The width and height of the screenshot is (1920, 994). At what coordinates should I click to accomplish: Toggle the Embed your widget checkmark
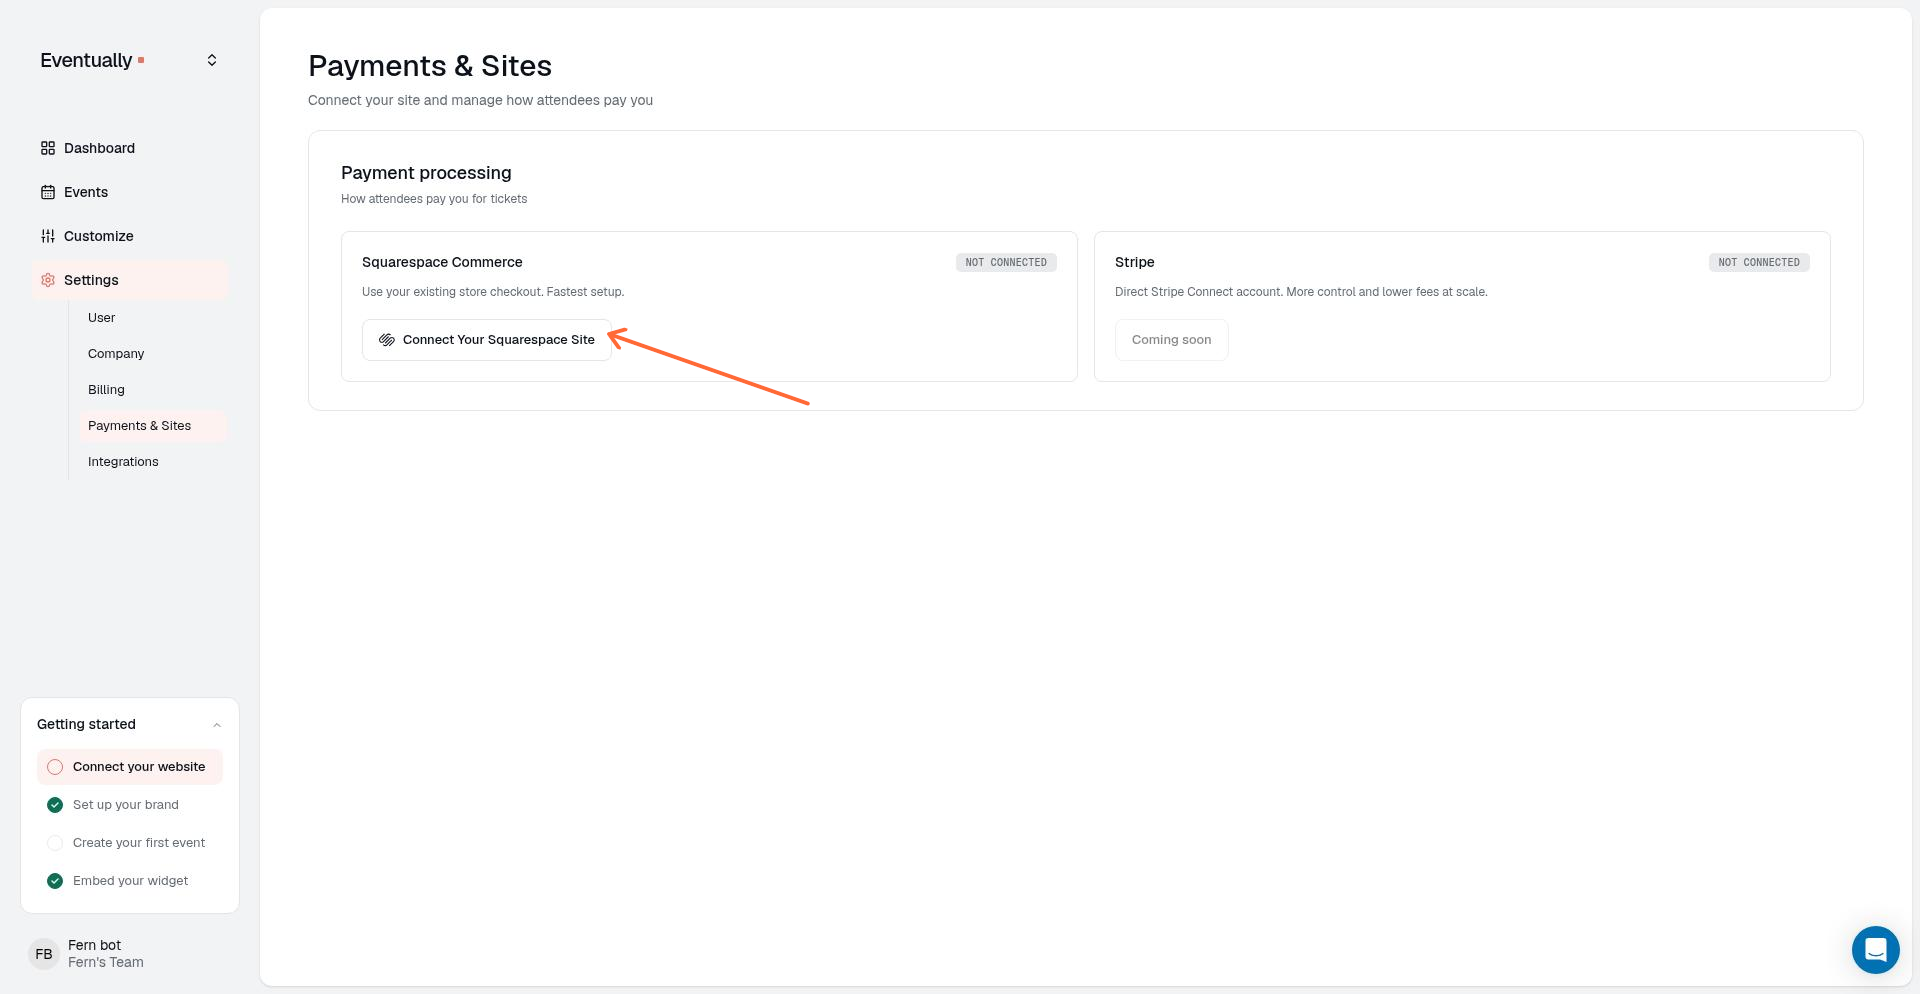coord(55,881)
